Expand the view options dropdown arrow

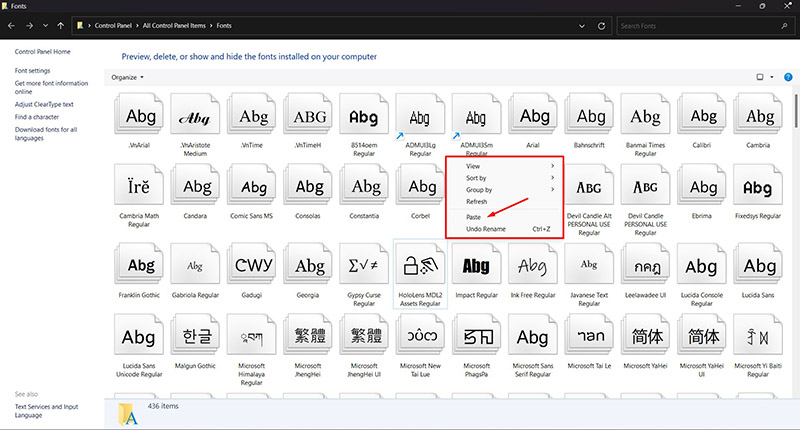771,77
